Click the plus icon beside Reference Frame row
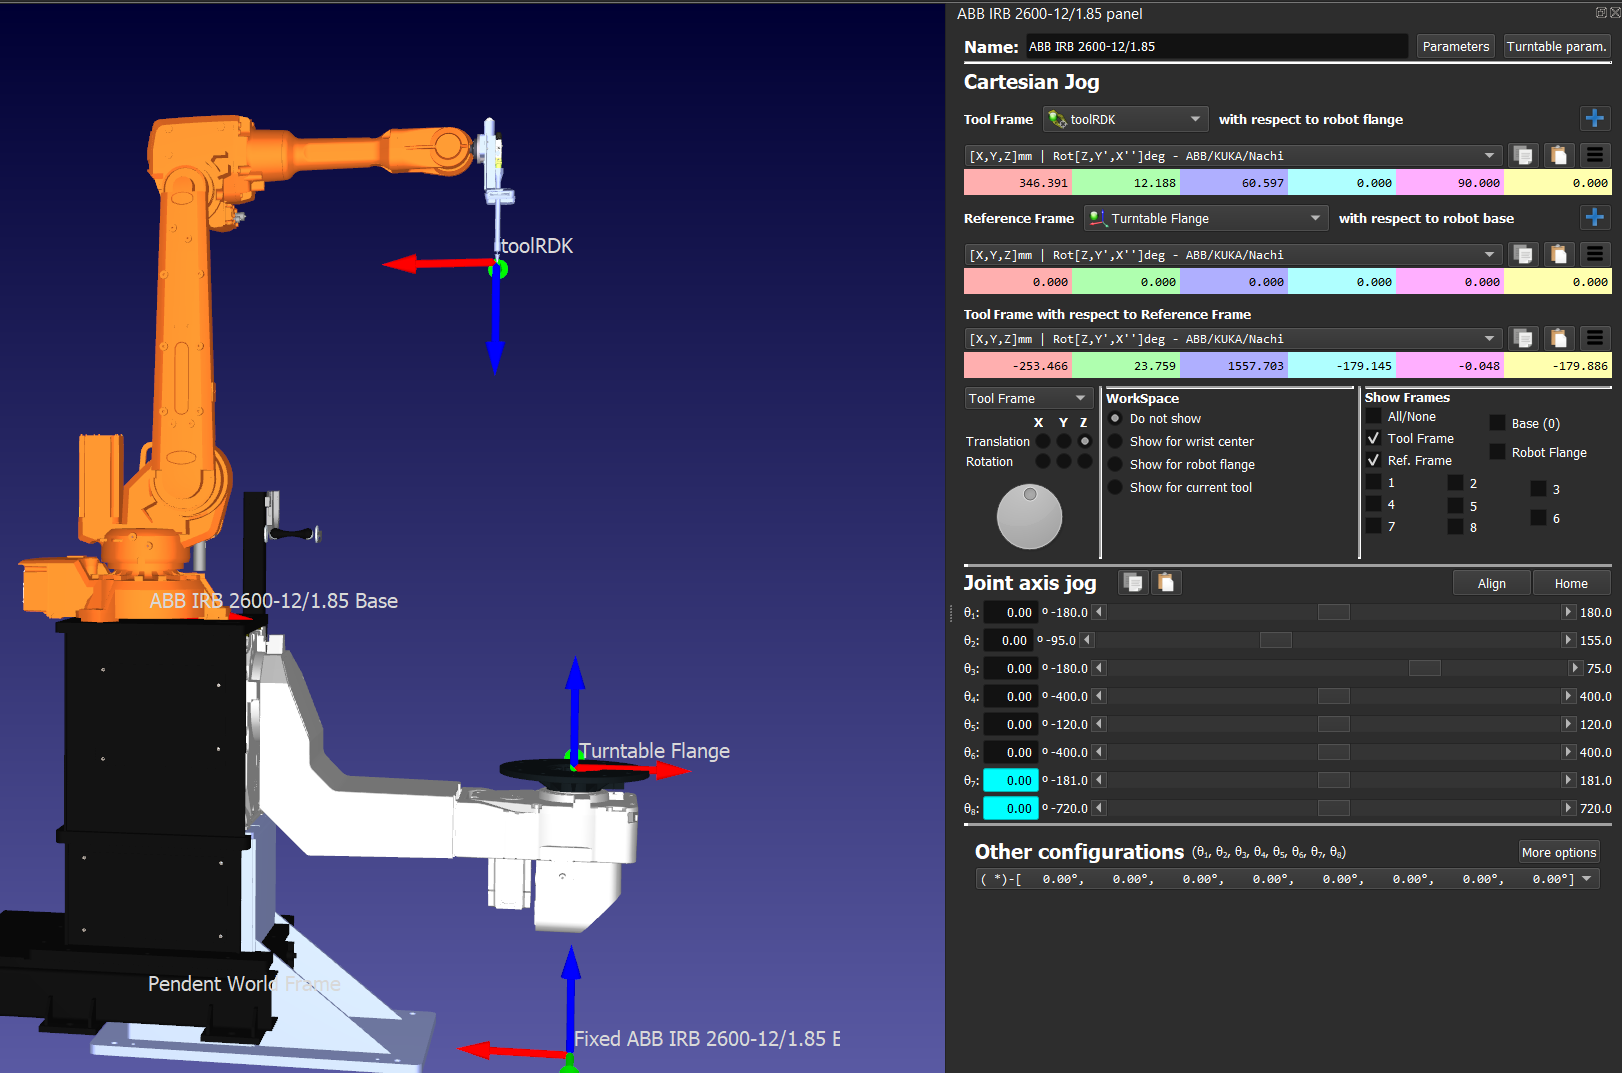The width and height of the screenshot is (1622, 1073). [1594, 218]
